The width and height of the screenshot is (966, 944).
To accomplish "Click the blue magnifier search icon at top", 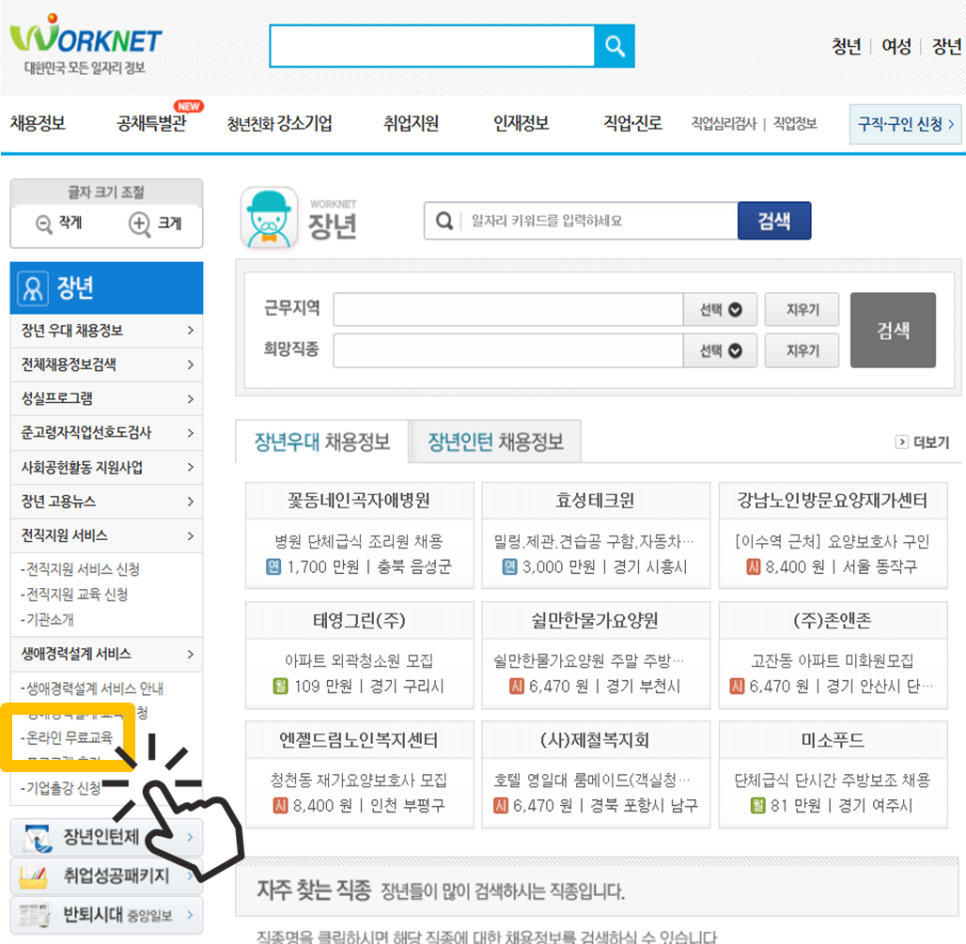I will pos(614,46).
